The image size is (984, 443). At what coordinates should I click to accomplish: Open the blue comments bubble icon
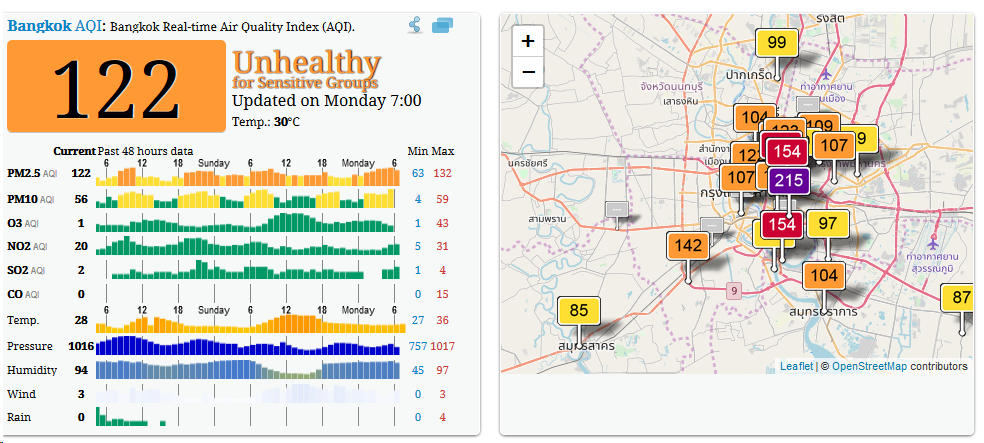tap(442, 26)
